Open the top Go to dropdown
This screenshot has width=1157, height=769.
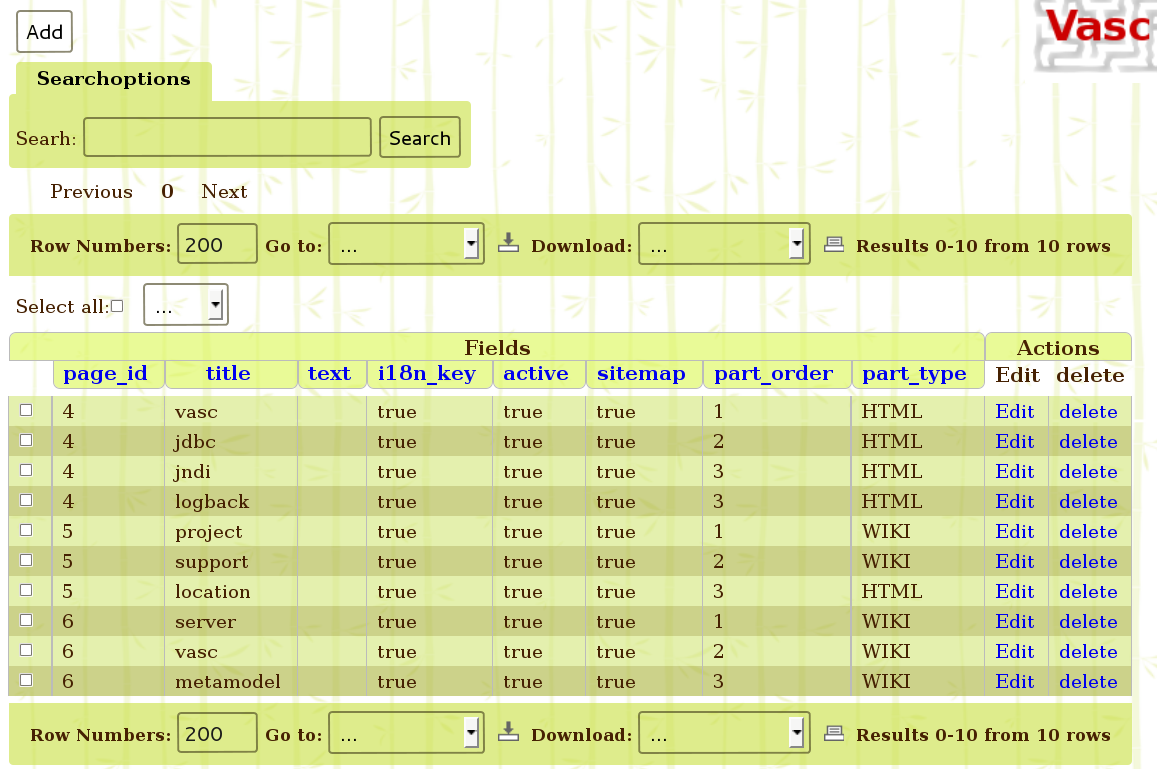tap(406, 244)
